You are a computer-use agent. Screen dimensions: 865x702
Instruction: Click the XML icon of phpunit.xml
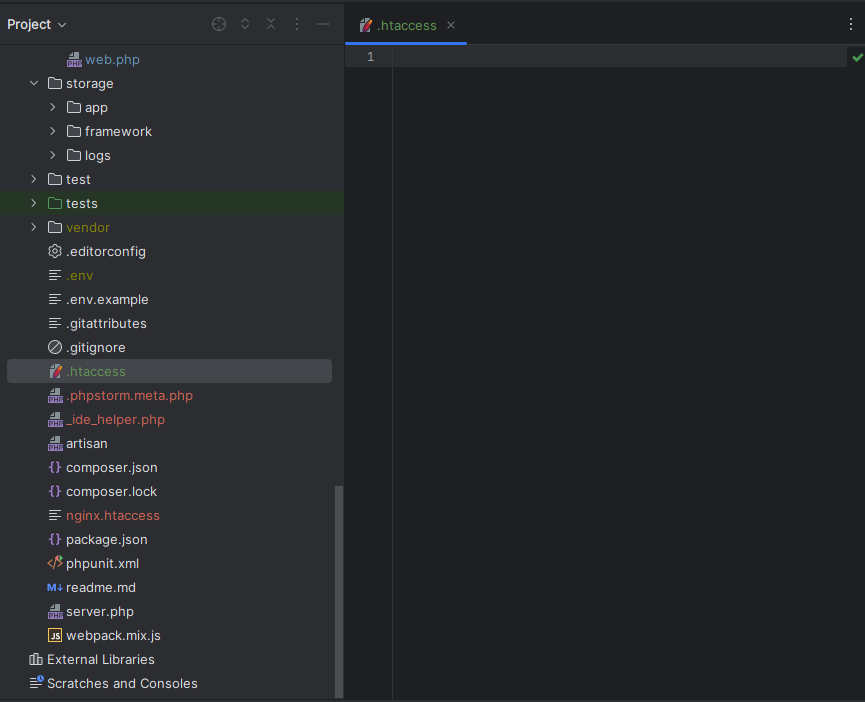(55, 563)
